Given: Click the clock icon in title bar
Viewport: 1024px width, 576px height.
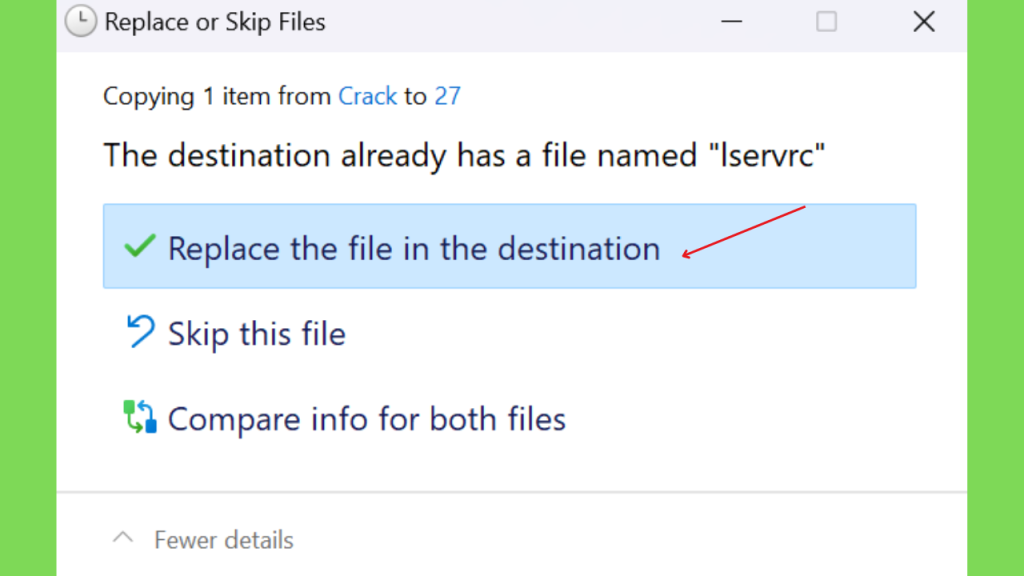Looking at the screenshot, I should 80,21.
